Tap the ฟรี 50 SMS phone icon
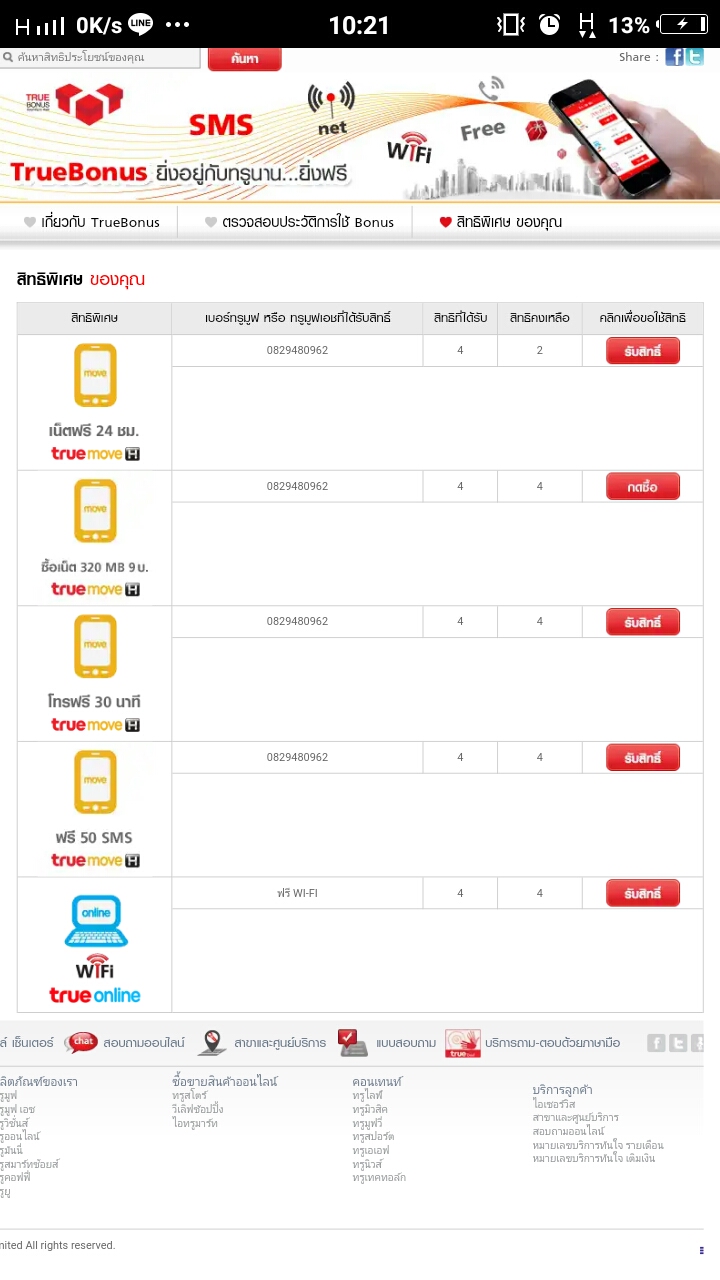The height and width of the screenshot is (1280, 720). pyautogui.click(x=95, y=783)
